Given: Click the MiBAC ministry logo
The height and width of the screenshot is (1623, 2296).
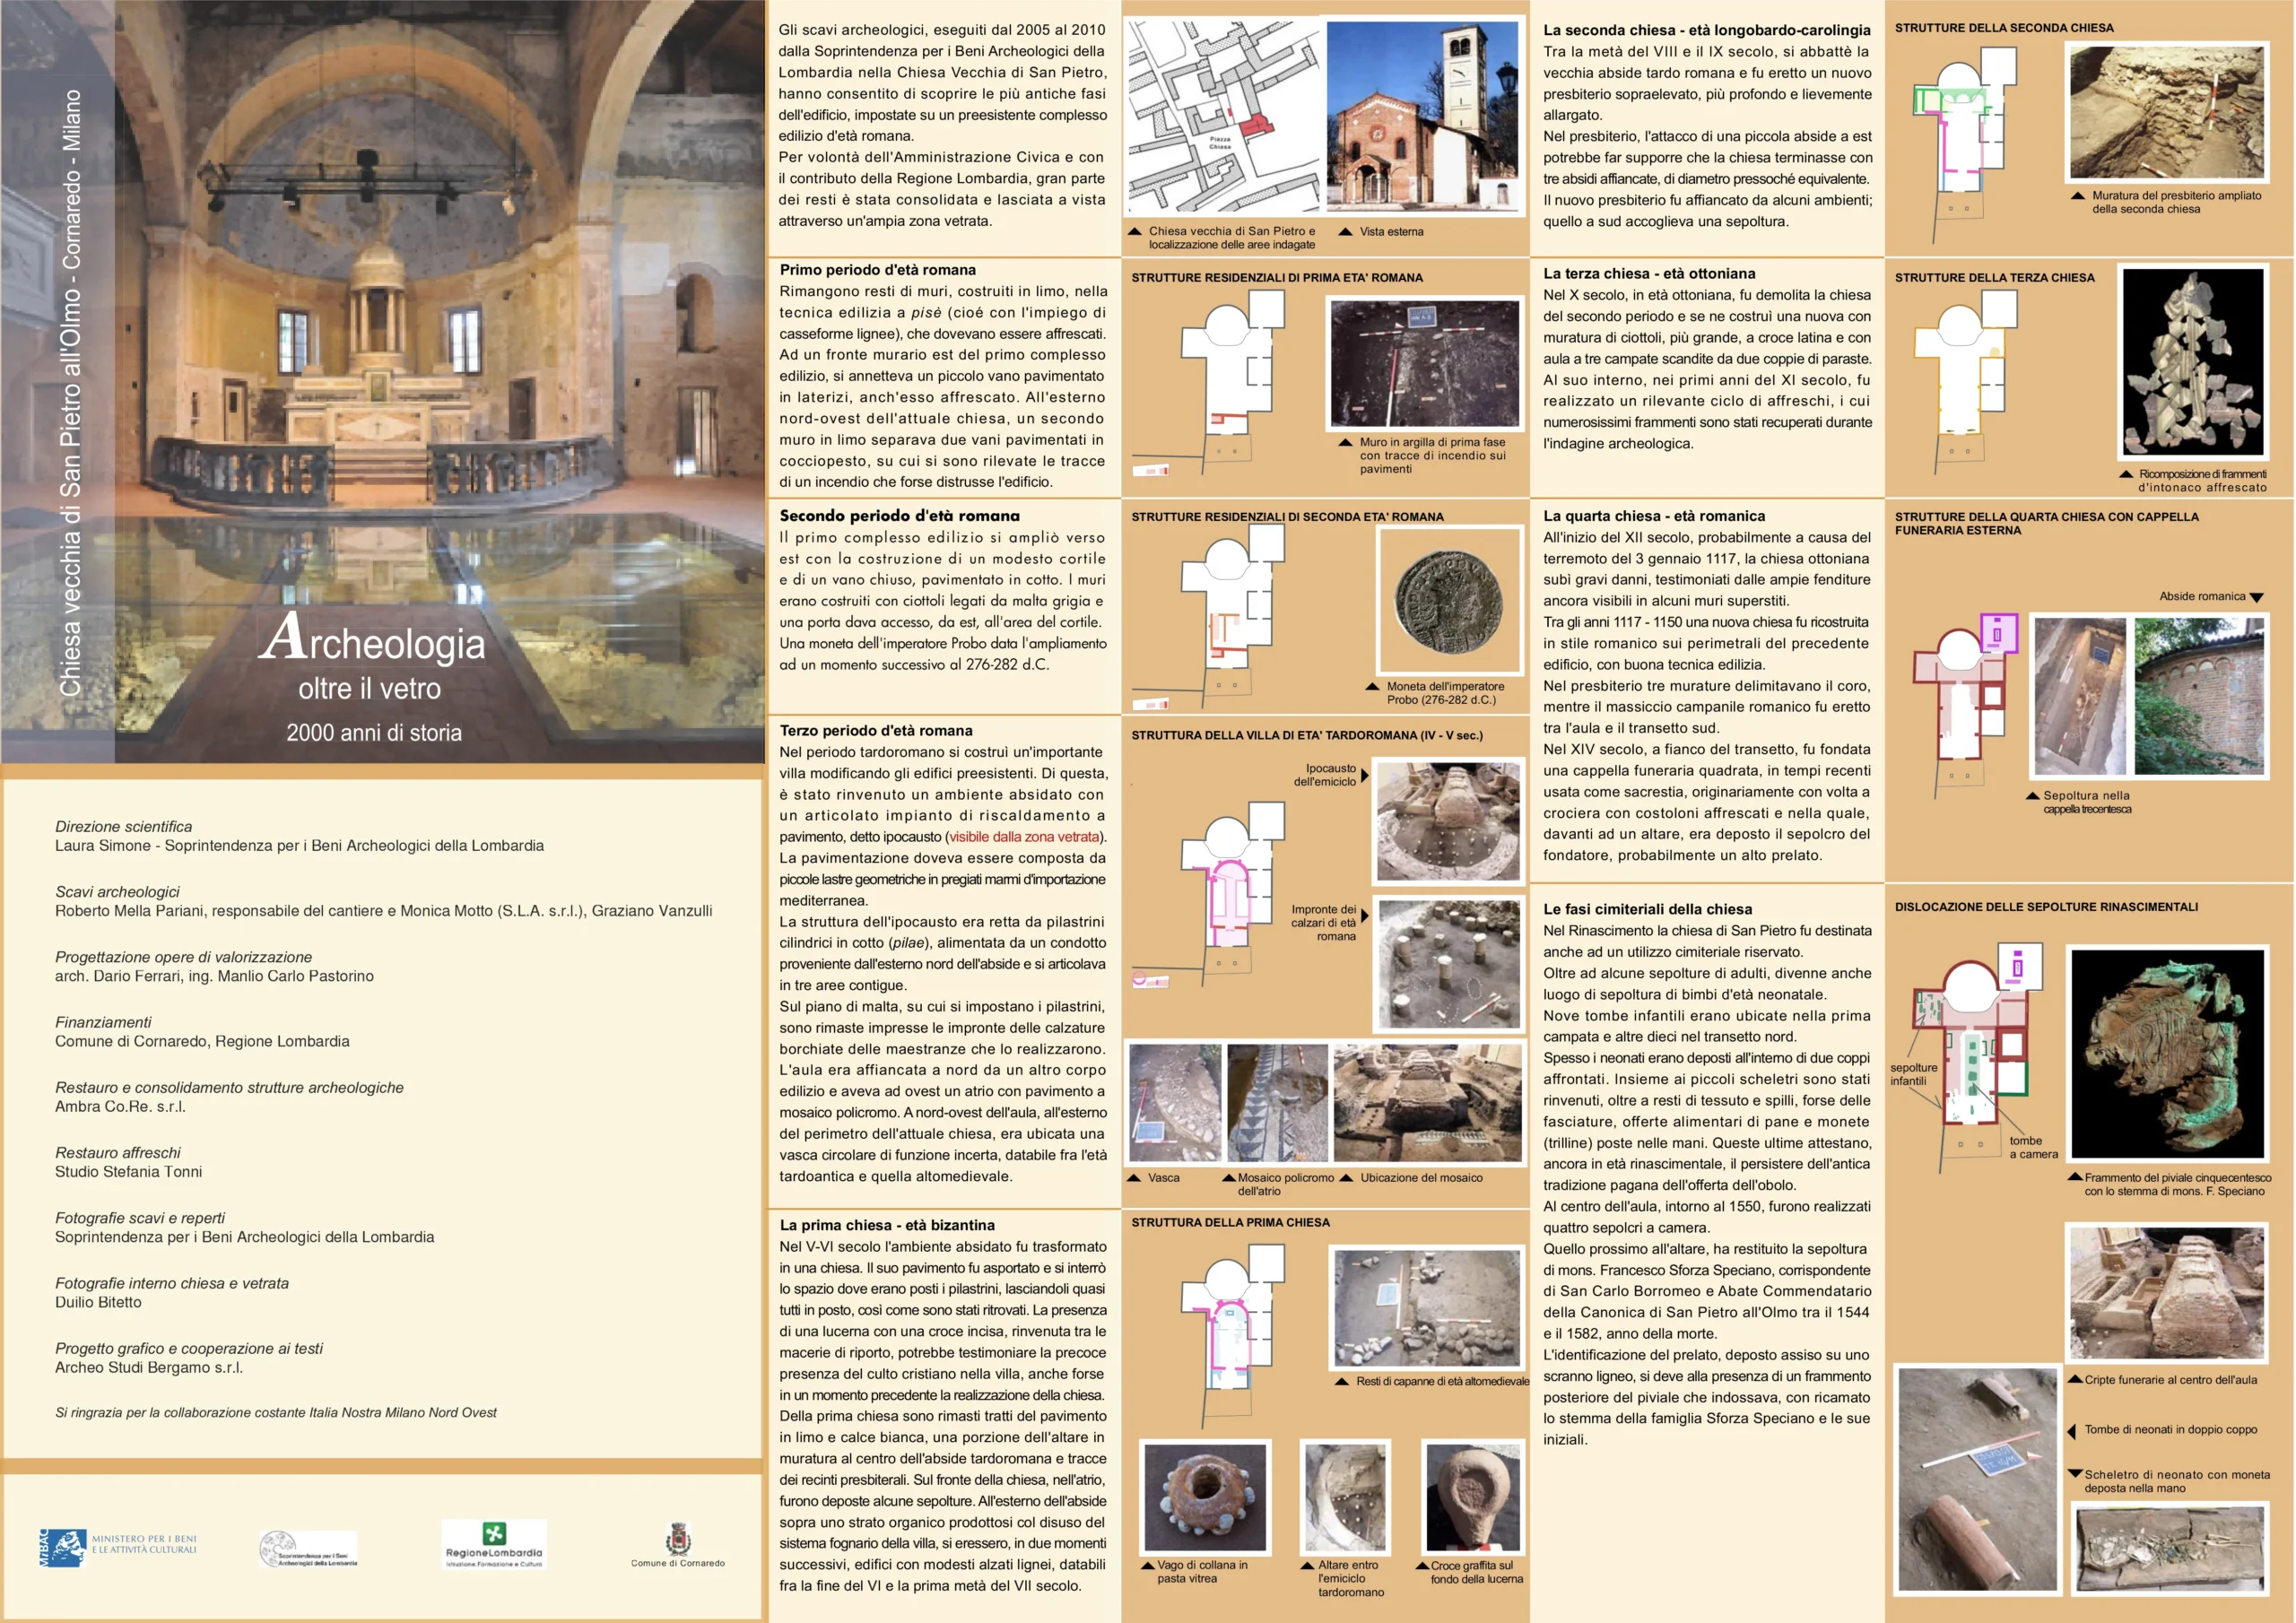Looking at the screenshot, I should (118, 1547).
